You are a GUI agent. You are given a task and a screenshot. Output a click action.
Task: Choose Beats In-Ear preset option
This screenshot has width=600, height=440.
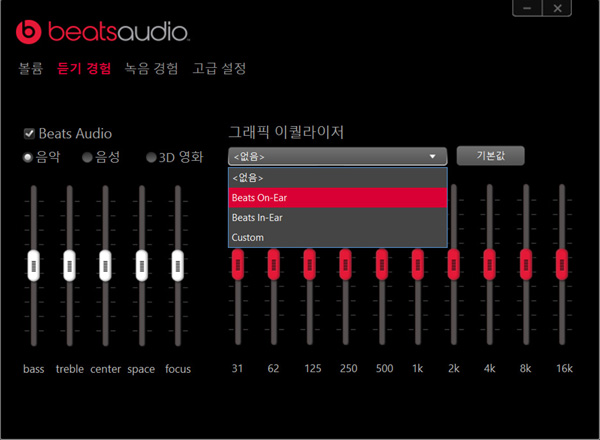pyautogui.click(x=338, y=218)
